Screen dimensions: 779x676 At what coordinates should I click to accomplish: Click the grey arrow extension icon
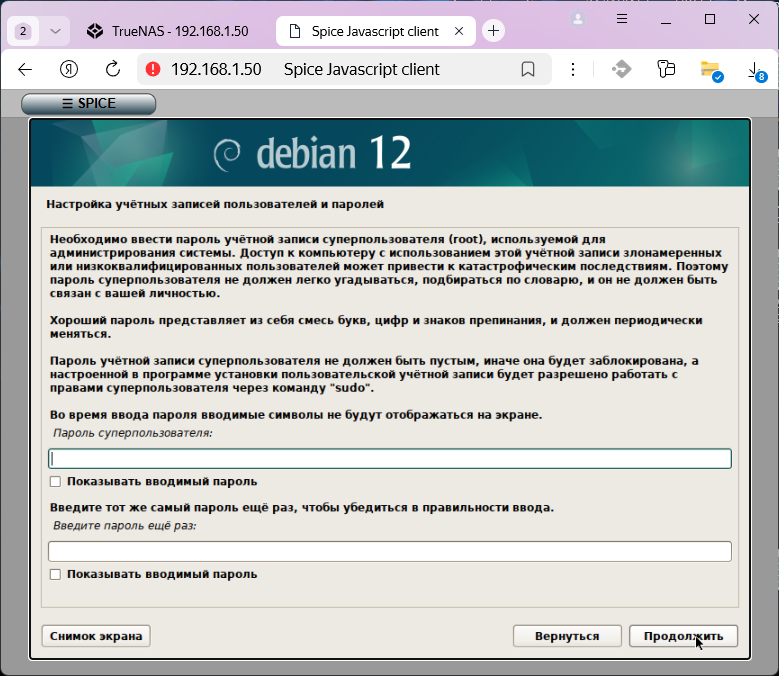622,69
